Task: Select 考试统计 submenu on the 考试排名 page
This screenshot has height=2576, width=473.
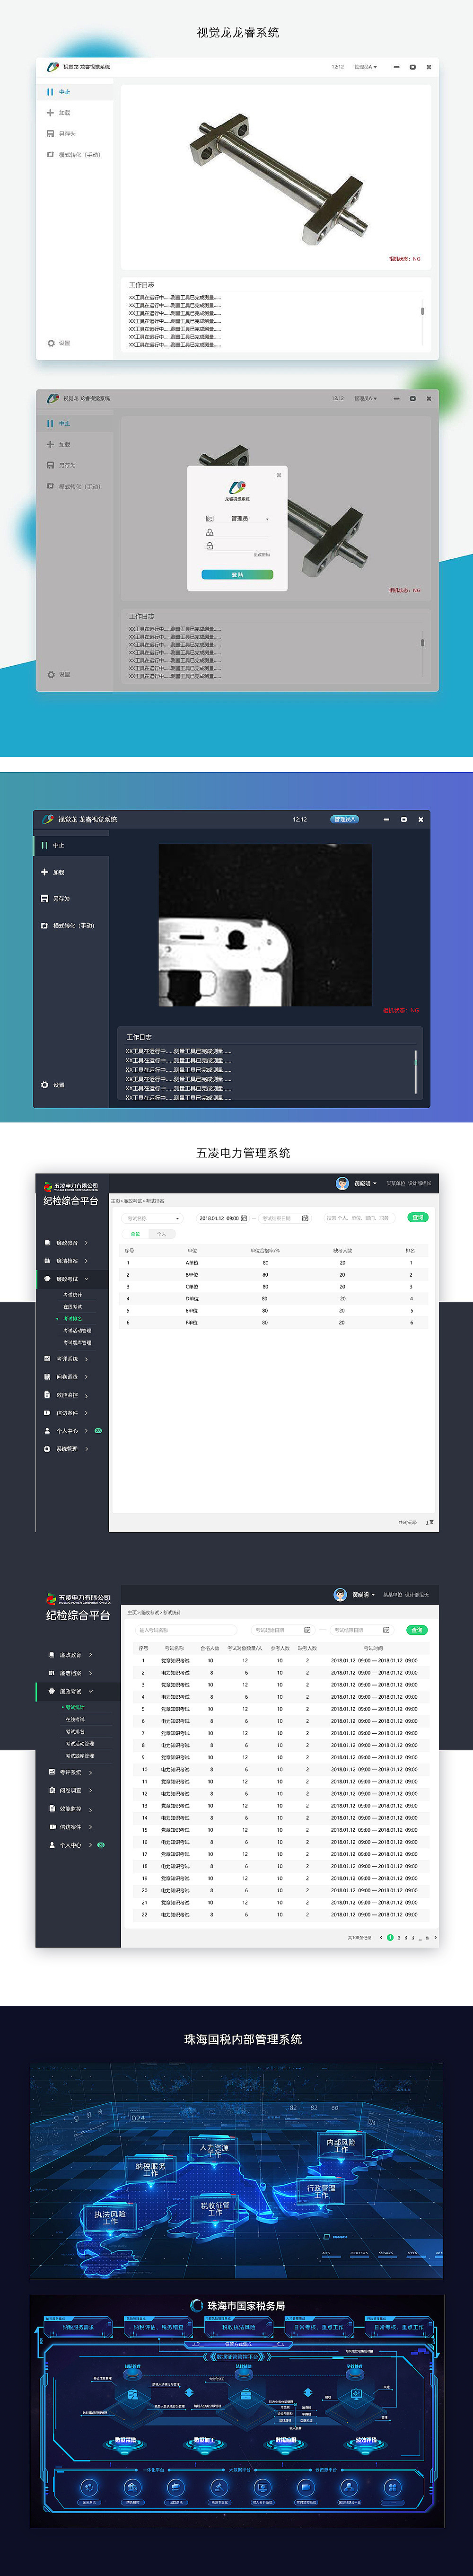Action: point(73,1295)
